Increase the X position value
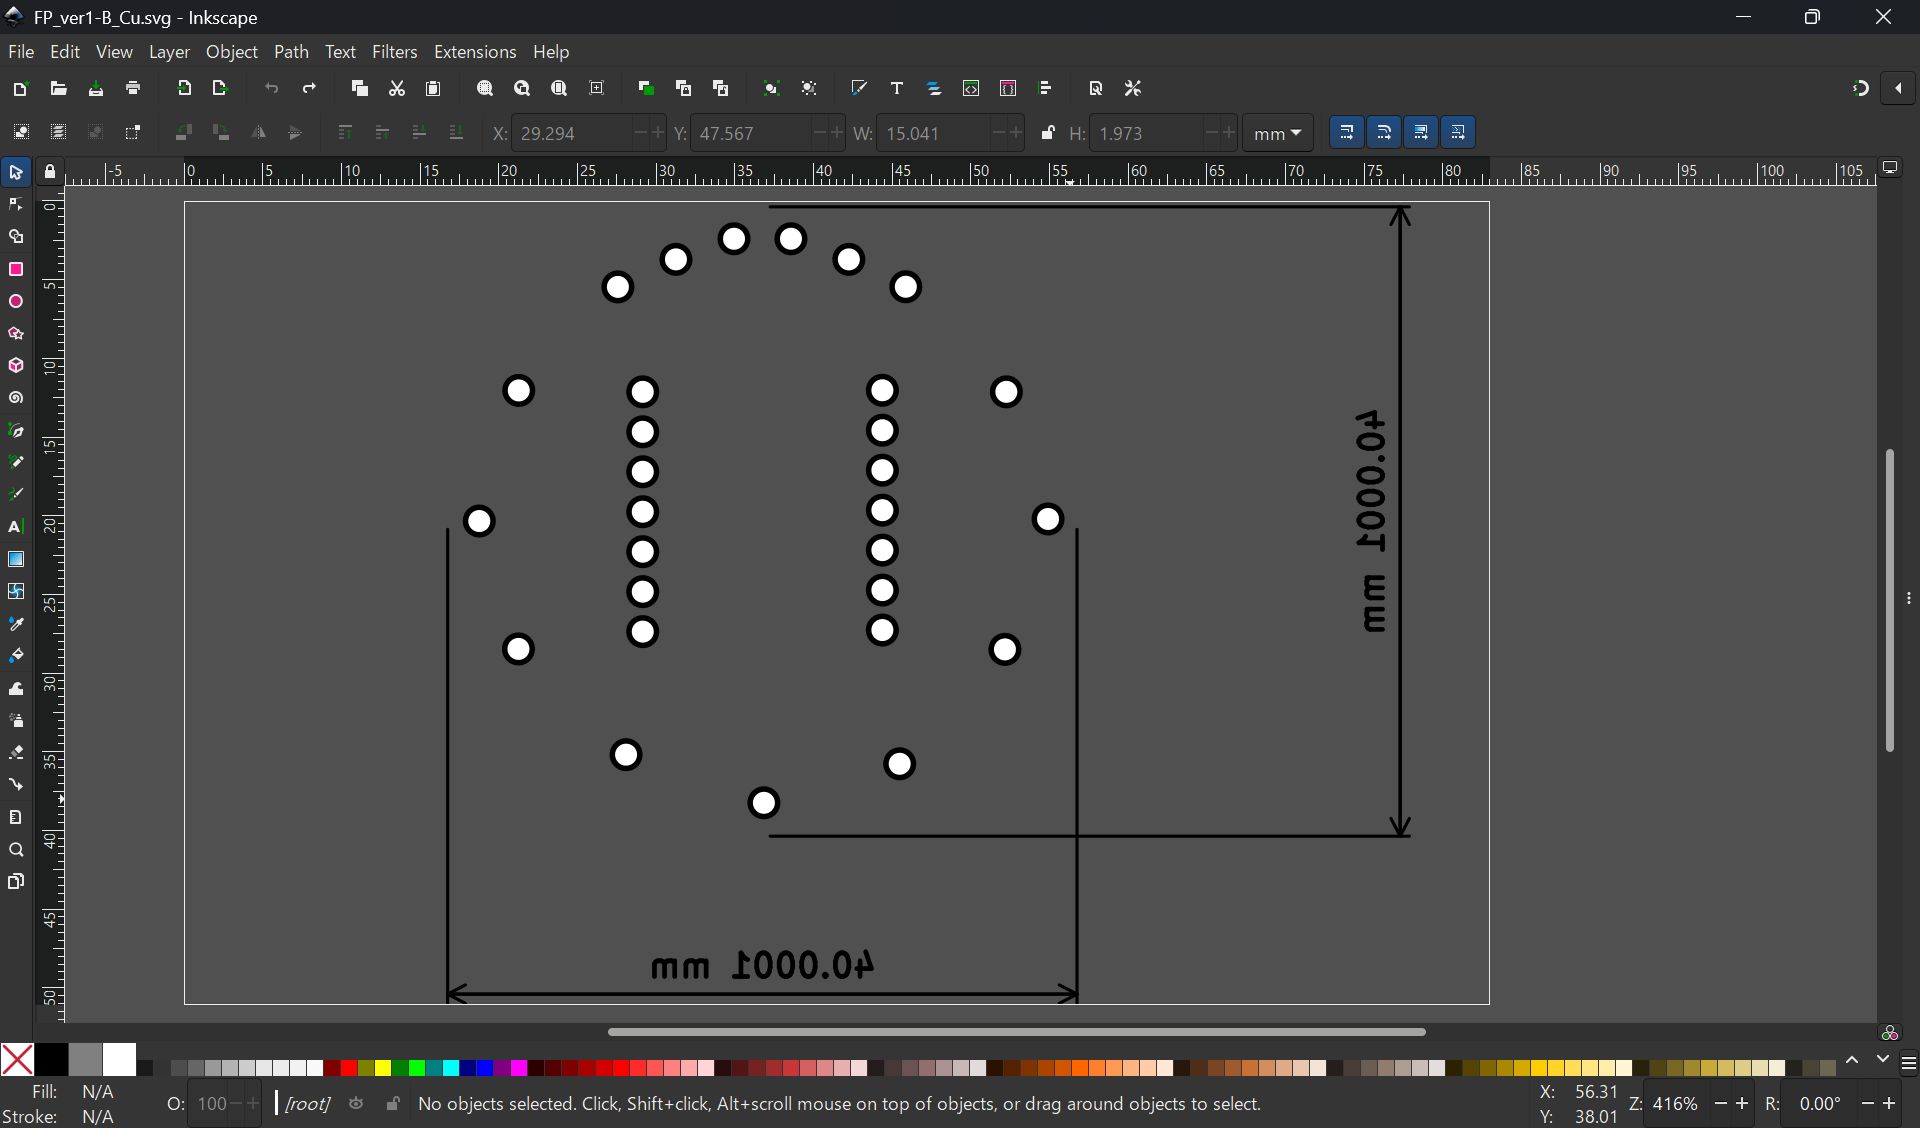1920x1128 pixels. coord(657,133)
